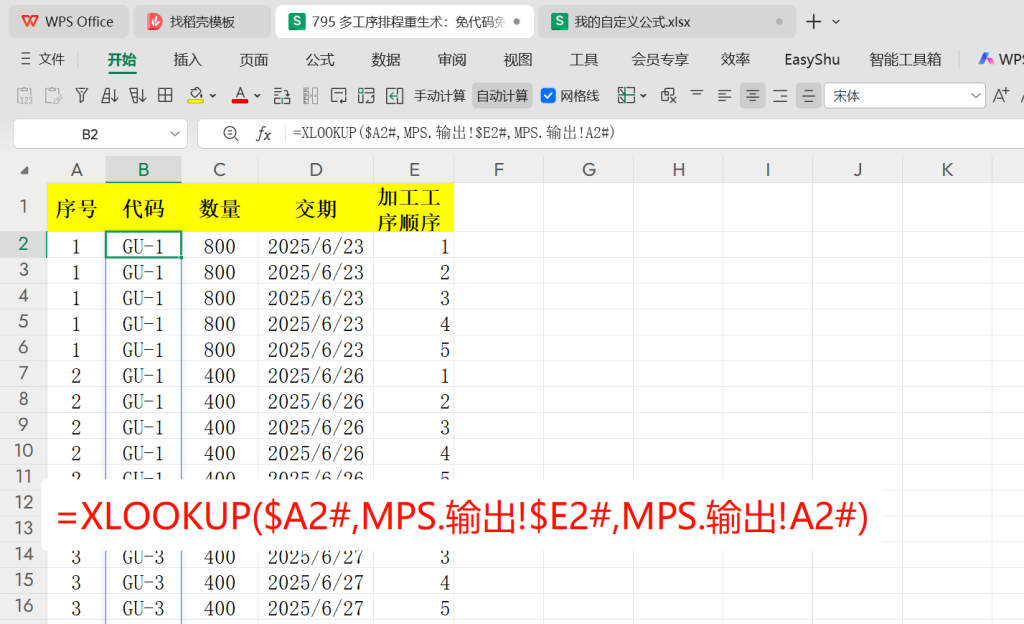Switch to the 视图 ribbon tab
Image resolution: width=1024 pixels, height=624 pixels.
point(518,59)
